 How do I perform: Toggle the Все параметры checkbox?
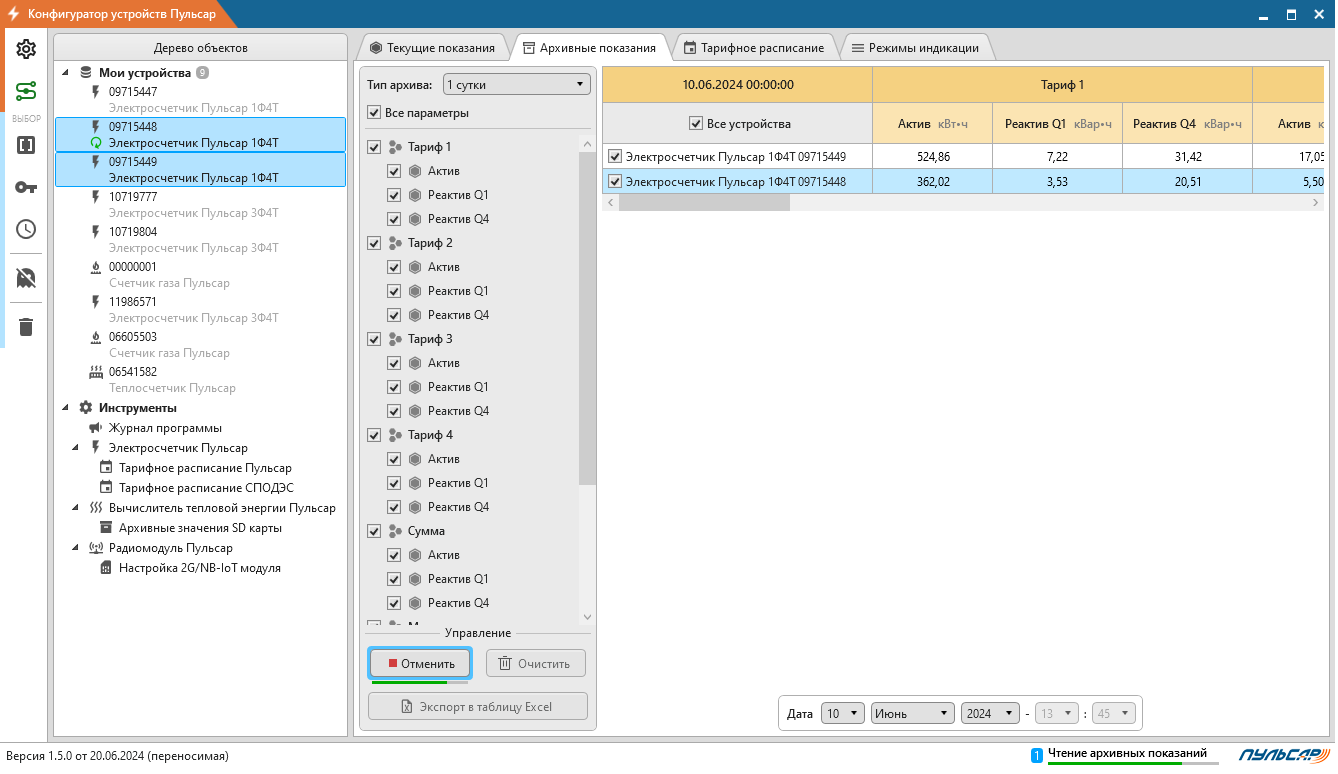374,113
